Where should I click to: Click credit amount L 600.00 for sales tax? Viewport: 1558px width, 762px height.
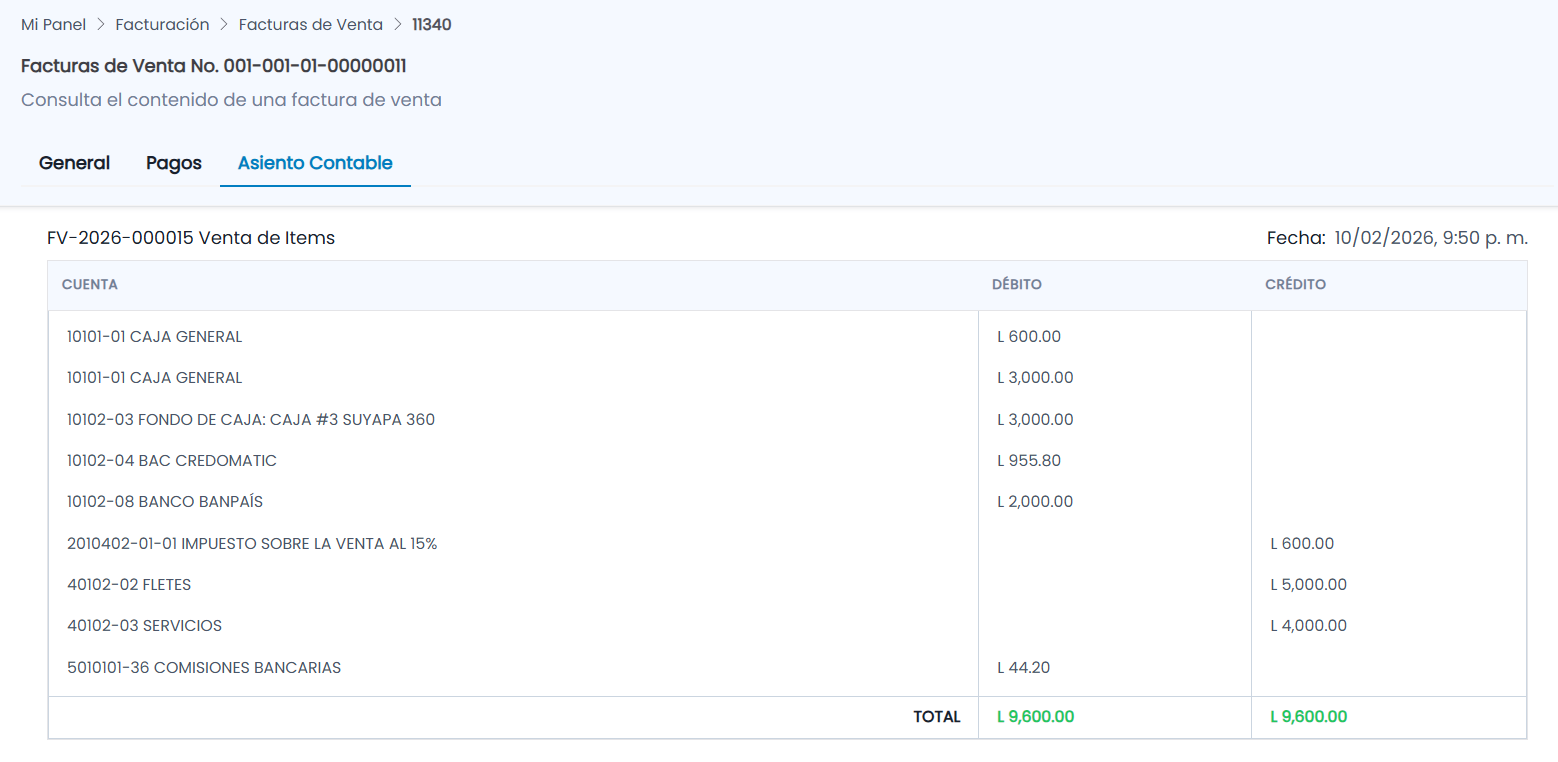pyautogui.click(x=1302, y=544)
